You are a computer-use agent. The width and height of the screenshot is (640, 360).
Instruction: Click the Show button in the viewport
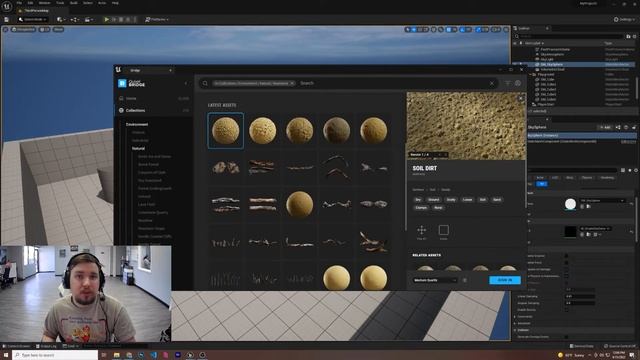(x=58, y=29)
